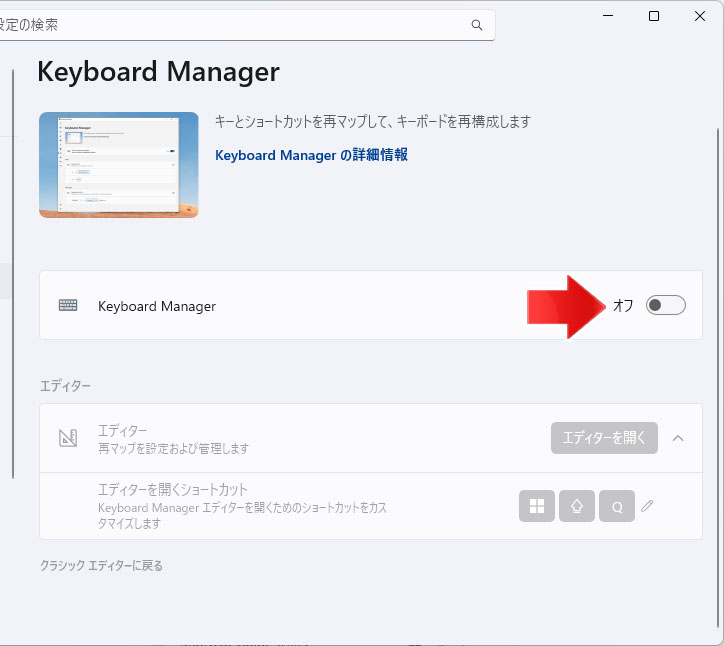Click the search magnifier icon
724x646 pixels.
click(477, 25)
